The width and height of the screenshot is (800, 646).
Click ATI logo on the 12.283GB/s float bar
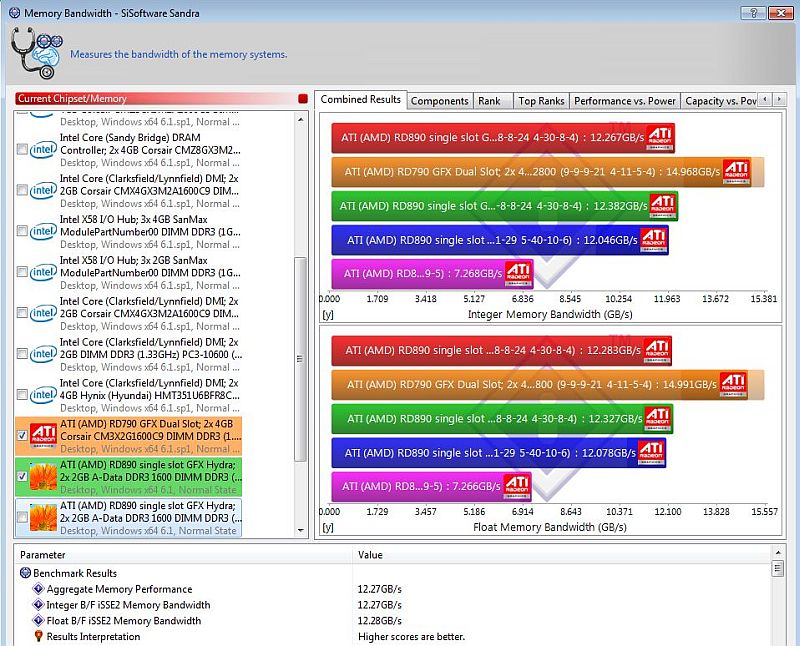tap(657, 350)
